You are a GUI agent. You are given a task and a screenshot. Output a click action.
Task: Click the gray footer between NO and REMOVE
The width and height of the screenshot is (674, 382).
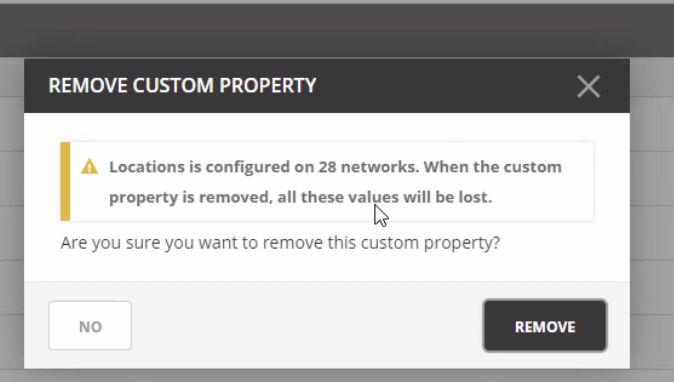pyautogui.click(x=307, y=326)
